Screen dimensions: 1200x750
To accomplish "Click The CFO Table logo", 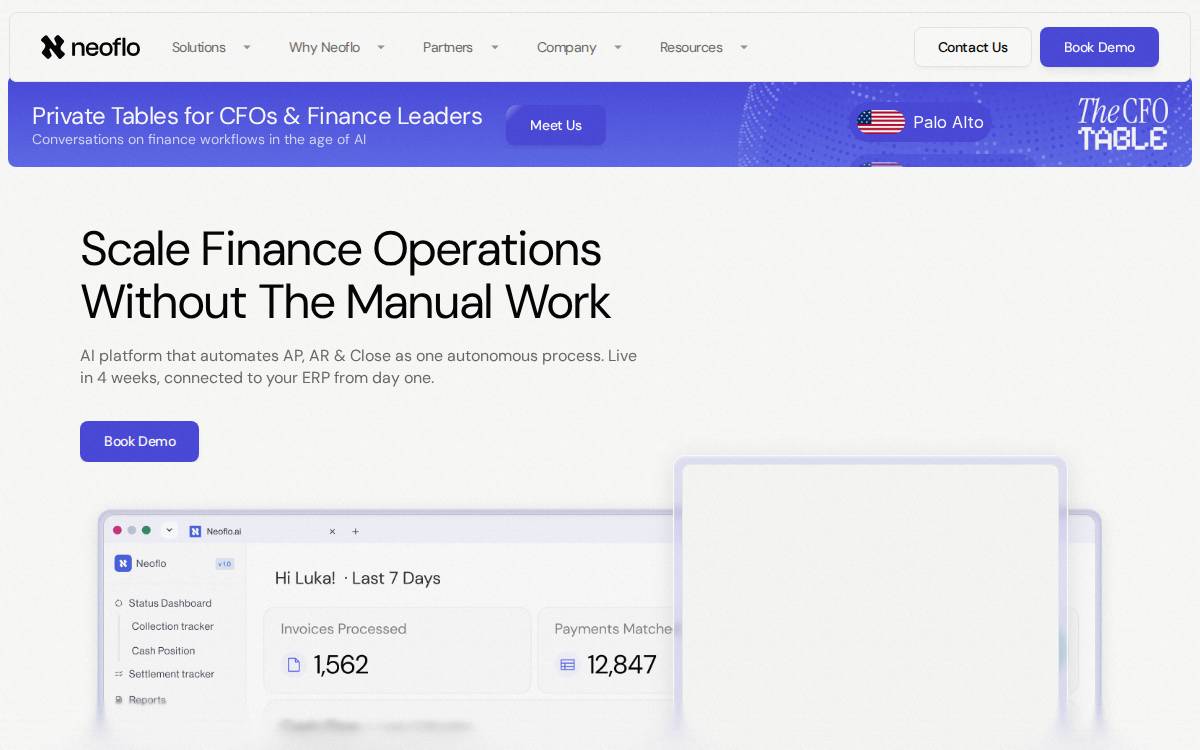I will click(1123, 124).
